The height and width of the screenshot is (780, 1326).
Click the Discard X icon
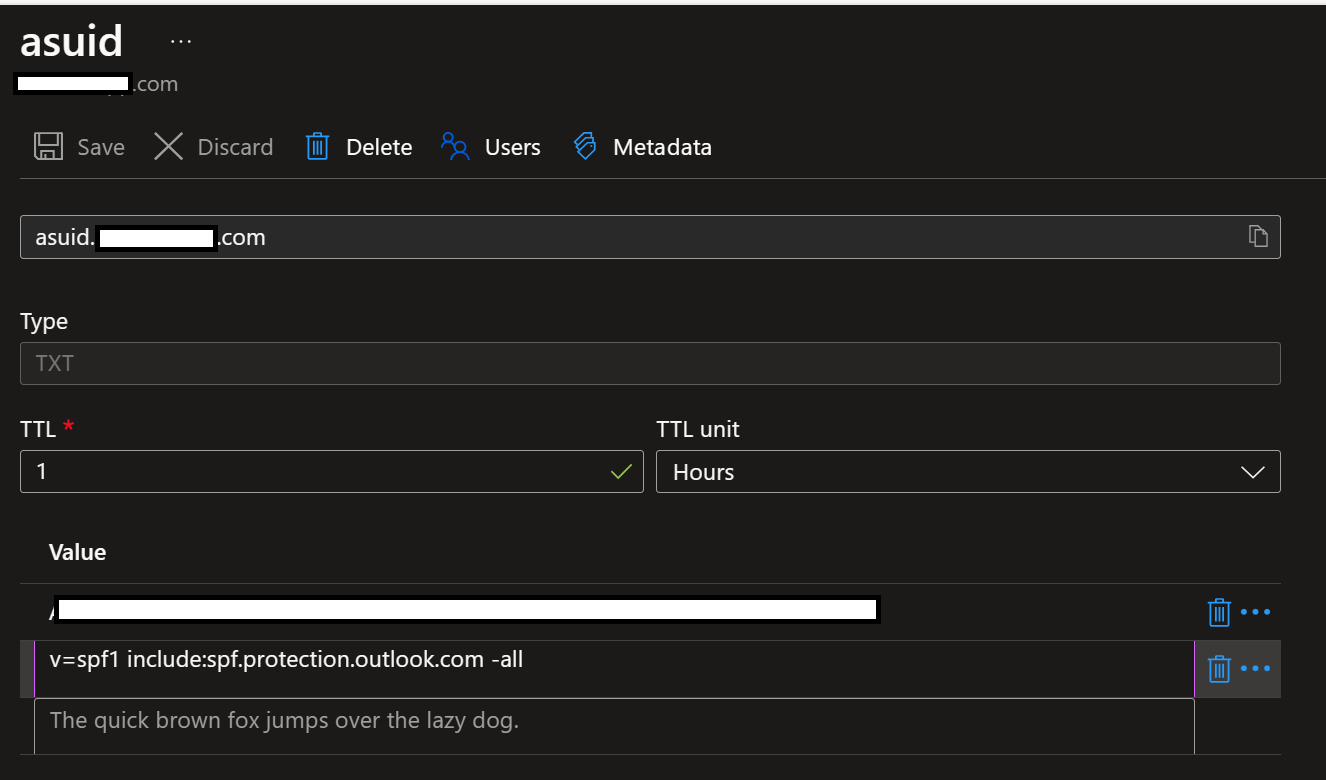pyautogui.click(x=170, y=146)
